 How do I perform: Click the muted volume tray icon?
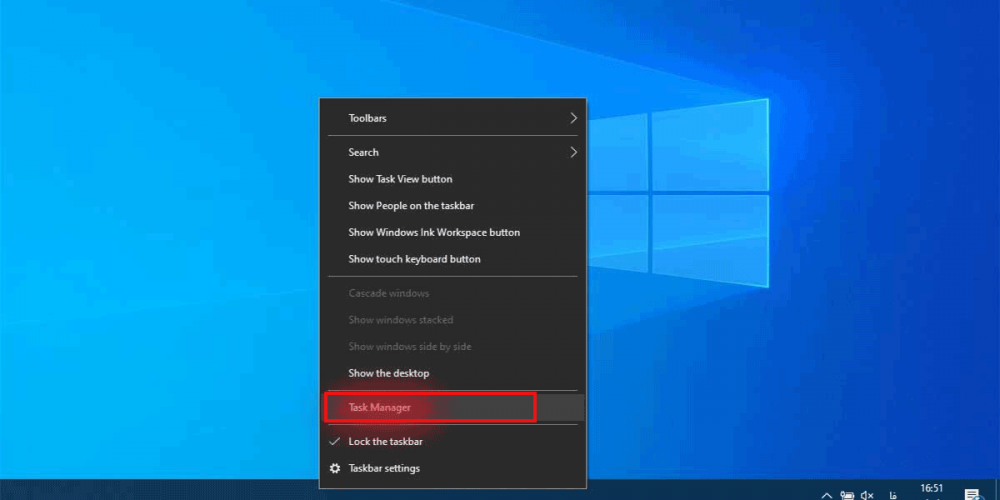tap(867, 495)
